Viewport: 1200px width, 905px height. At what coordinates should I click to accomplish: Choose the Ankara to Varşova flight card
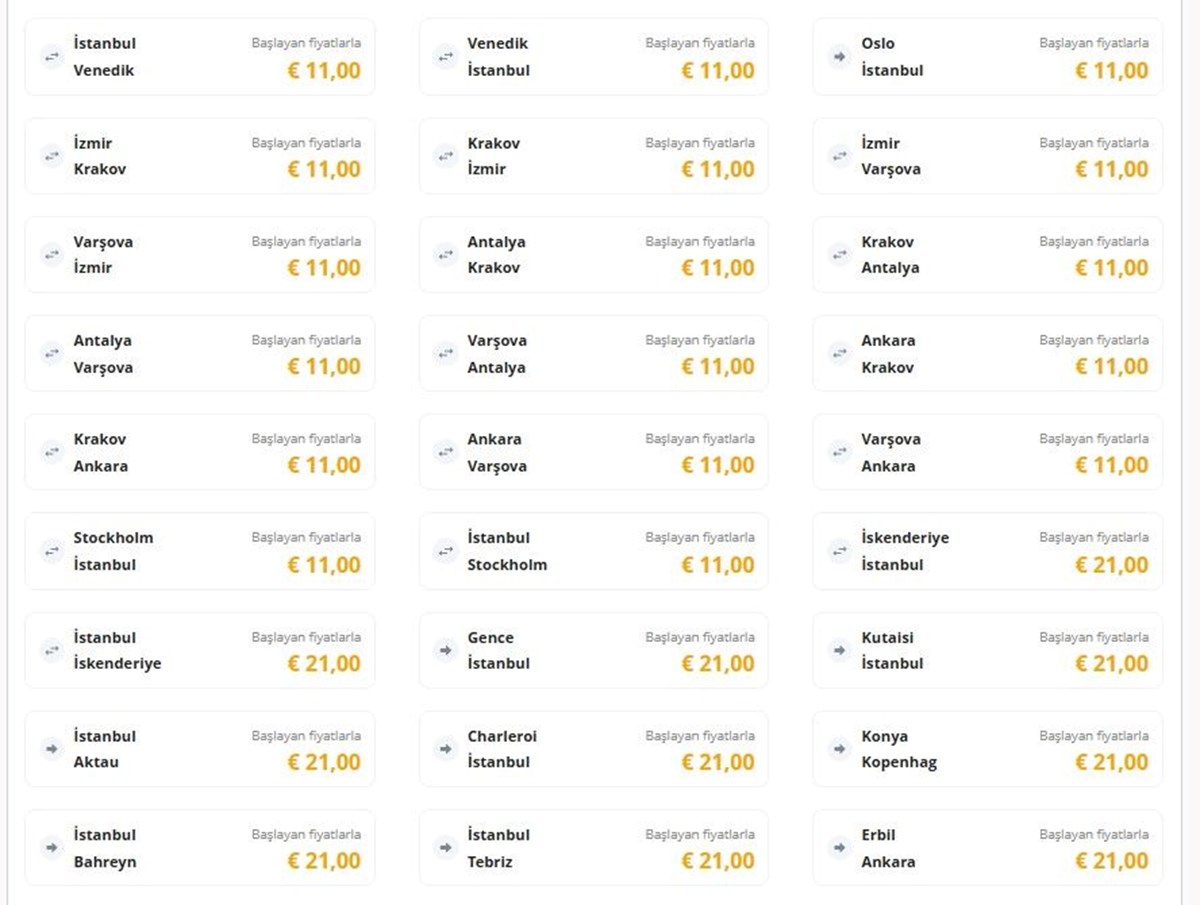(x=594, y=452)
